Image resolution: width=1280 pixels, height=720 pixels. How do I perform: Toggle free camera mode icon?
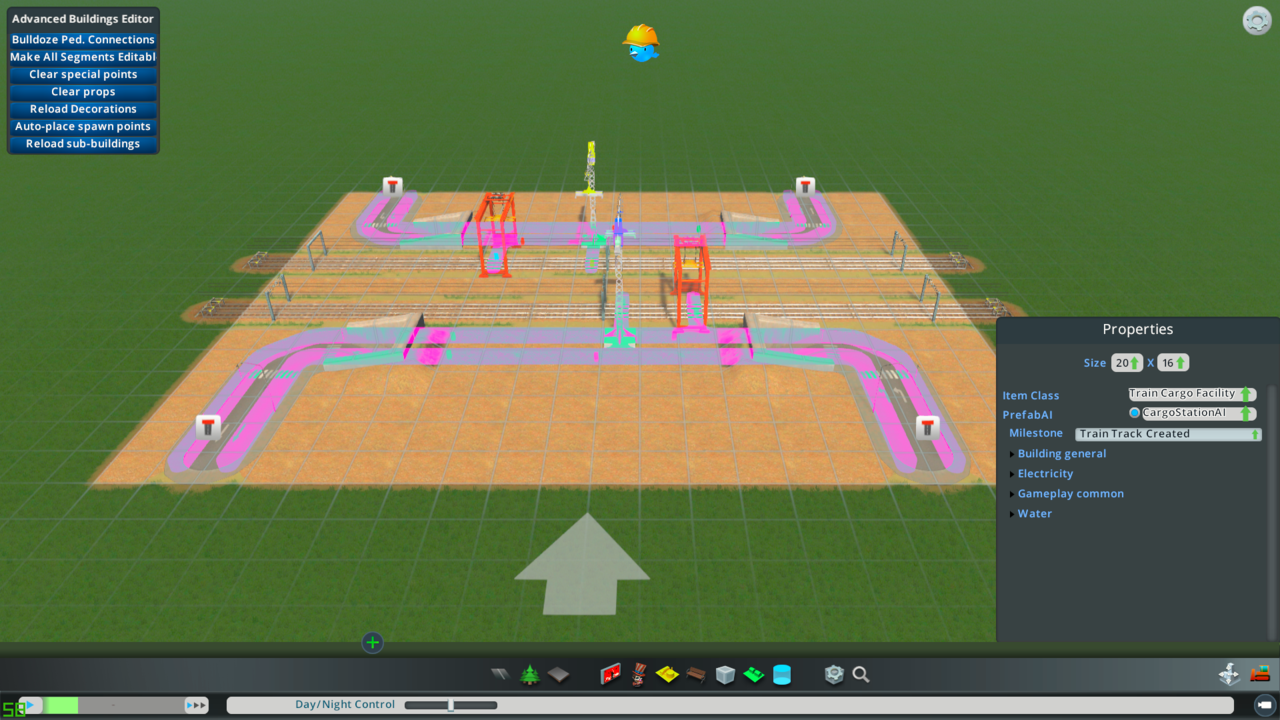click(x=1265, y=705)
